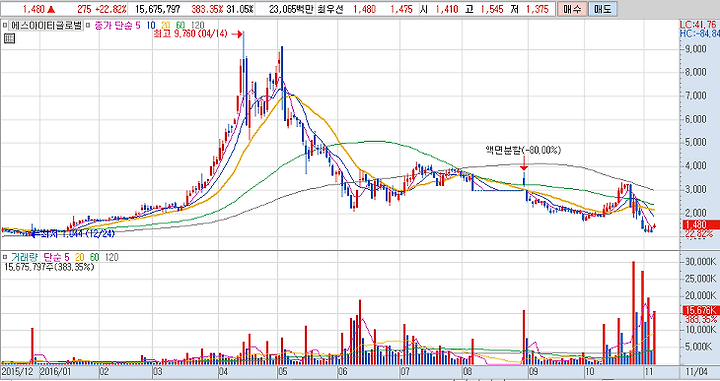The height and width of the screenshot is (381, 720).
Task: Select the blue 10-day moving average label
Action: pos(151,26)
